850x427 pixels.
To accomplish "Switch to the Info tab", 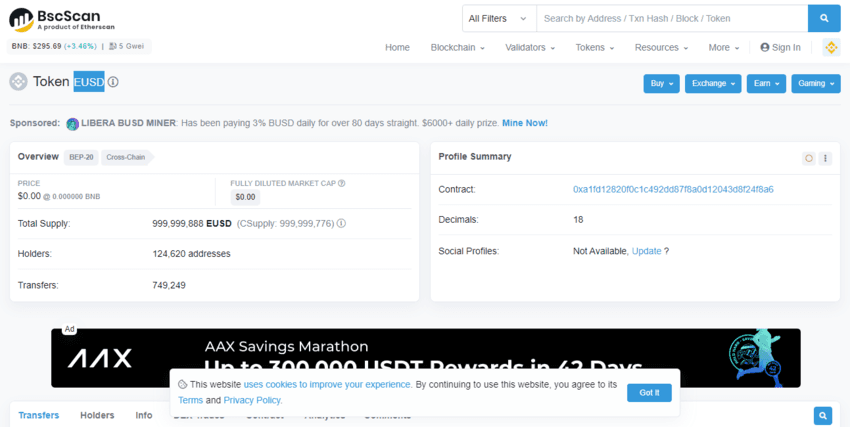I will tap(144, 416).
